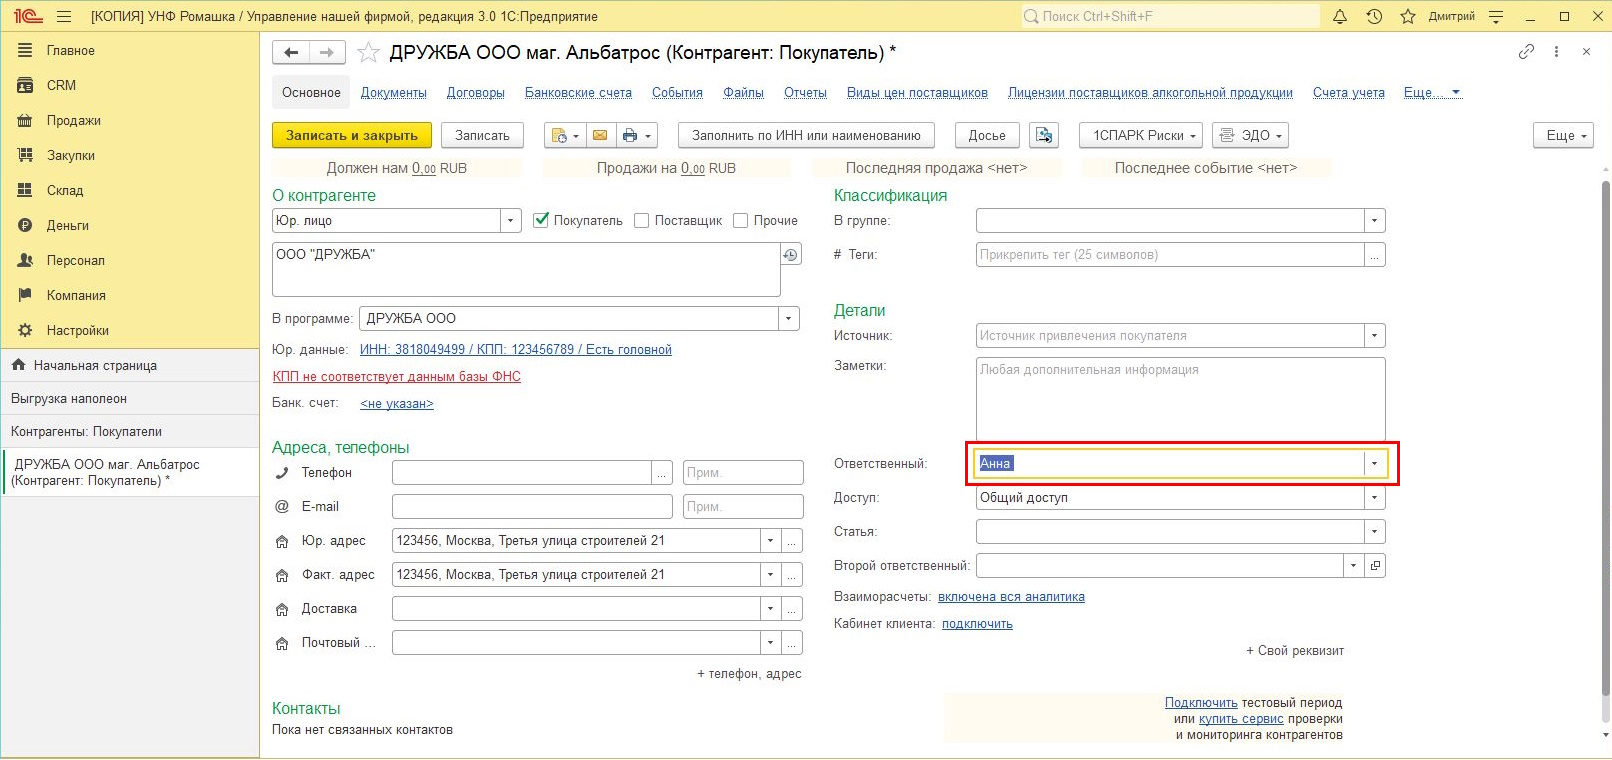Click the favorites star next to the title
Viewport: 1612px width, 760px height.
368,53
